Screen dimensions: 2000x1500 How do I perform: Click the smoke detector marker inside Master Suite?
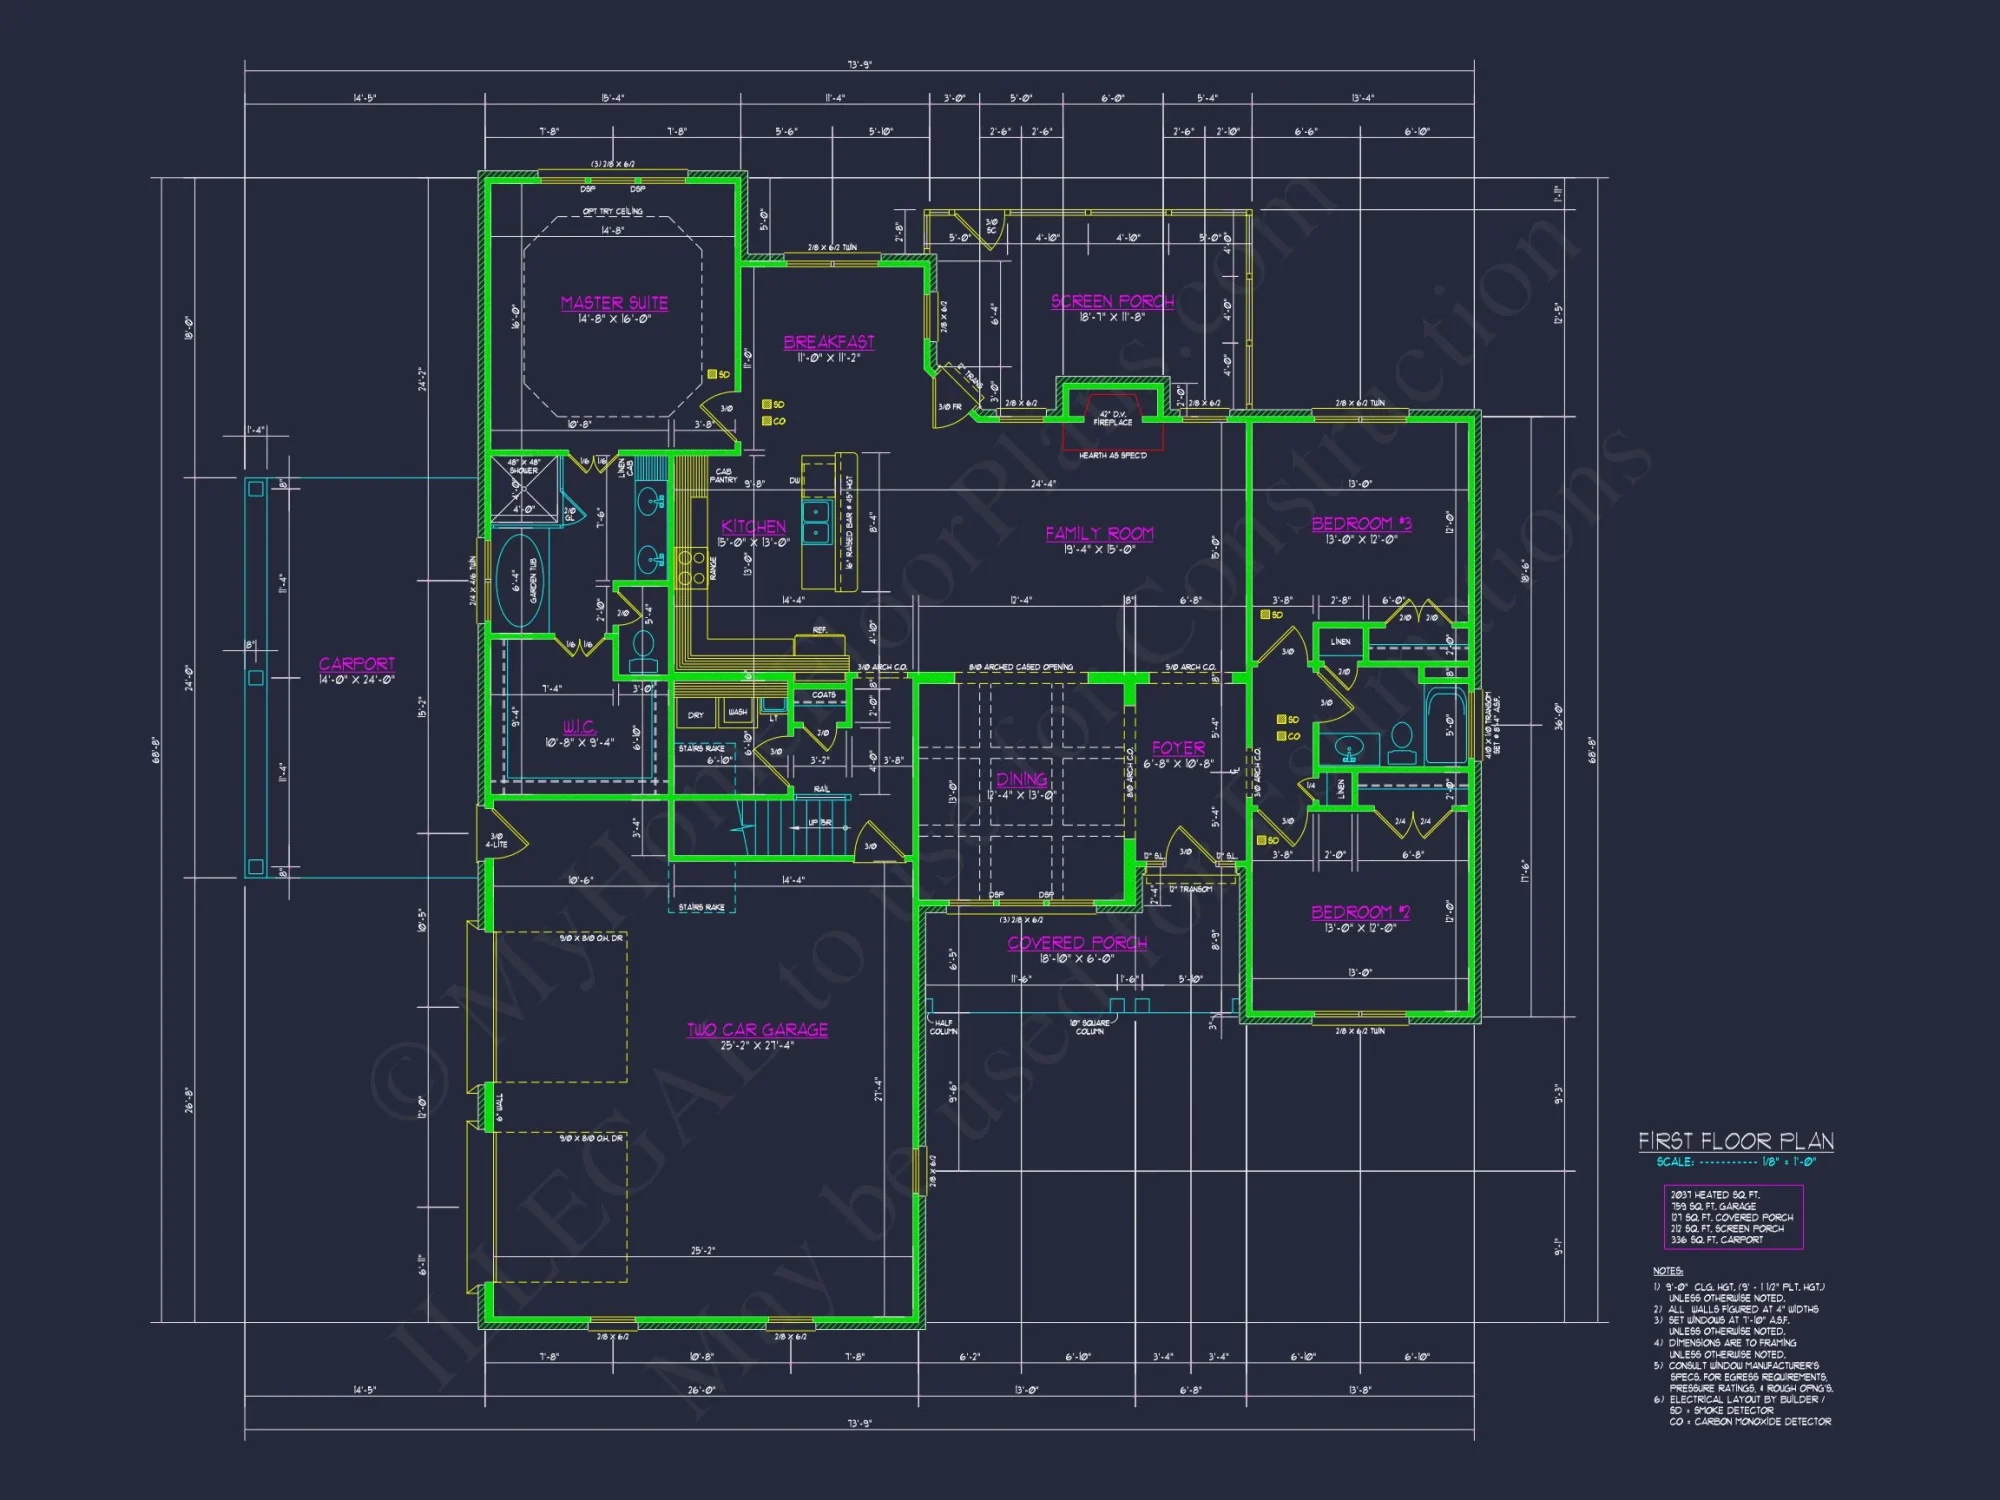coord(713,374)
